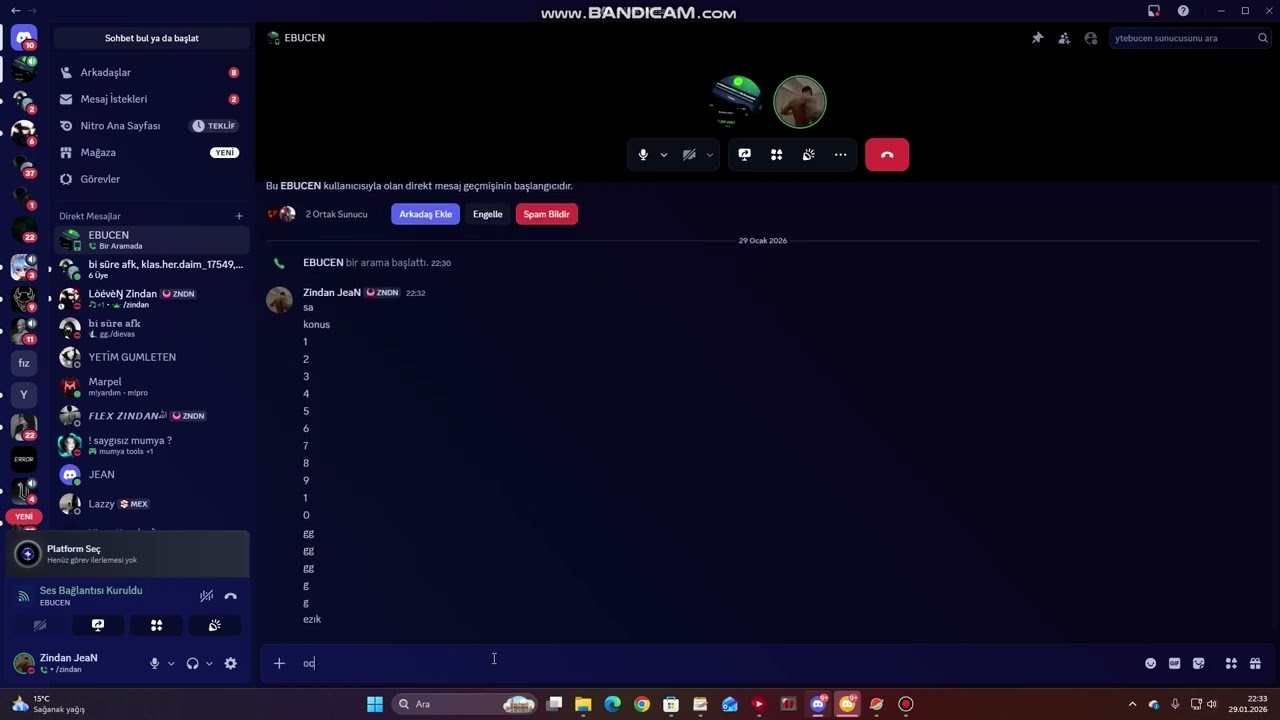
Task: Open the ERROR server icon
Action: tap(24, 459)
